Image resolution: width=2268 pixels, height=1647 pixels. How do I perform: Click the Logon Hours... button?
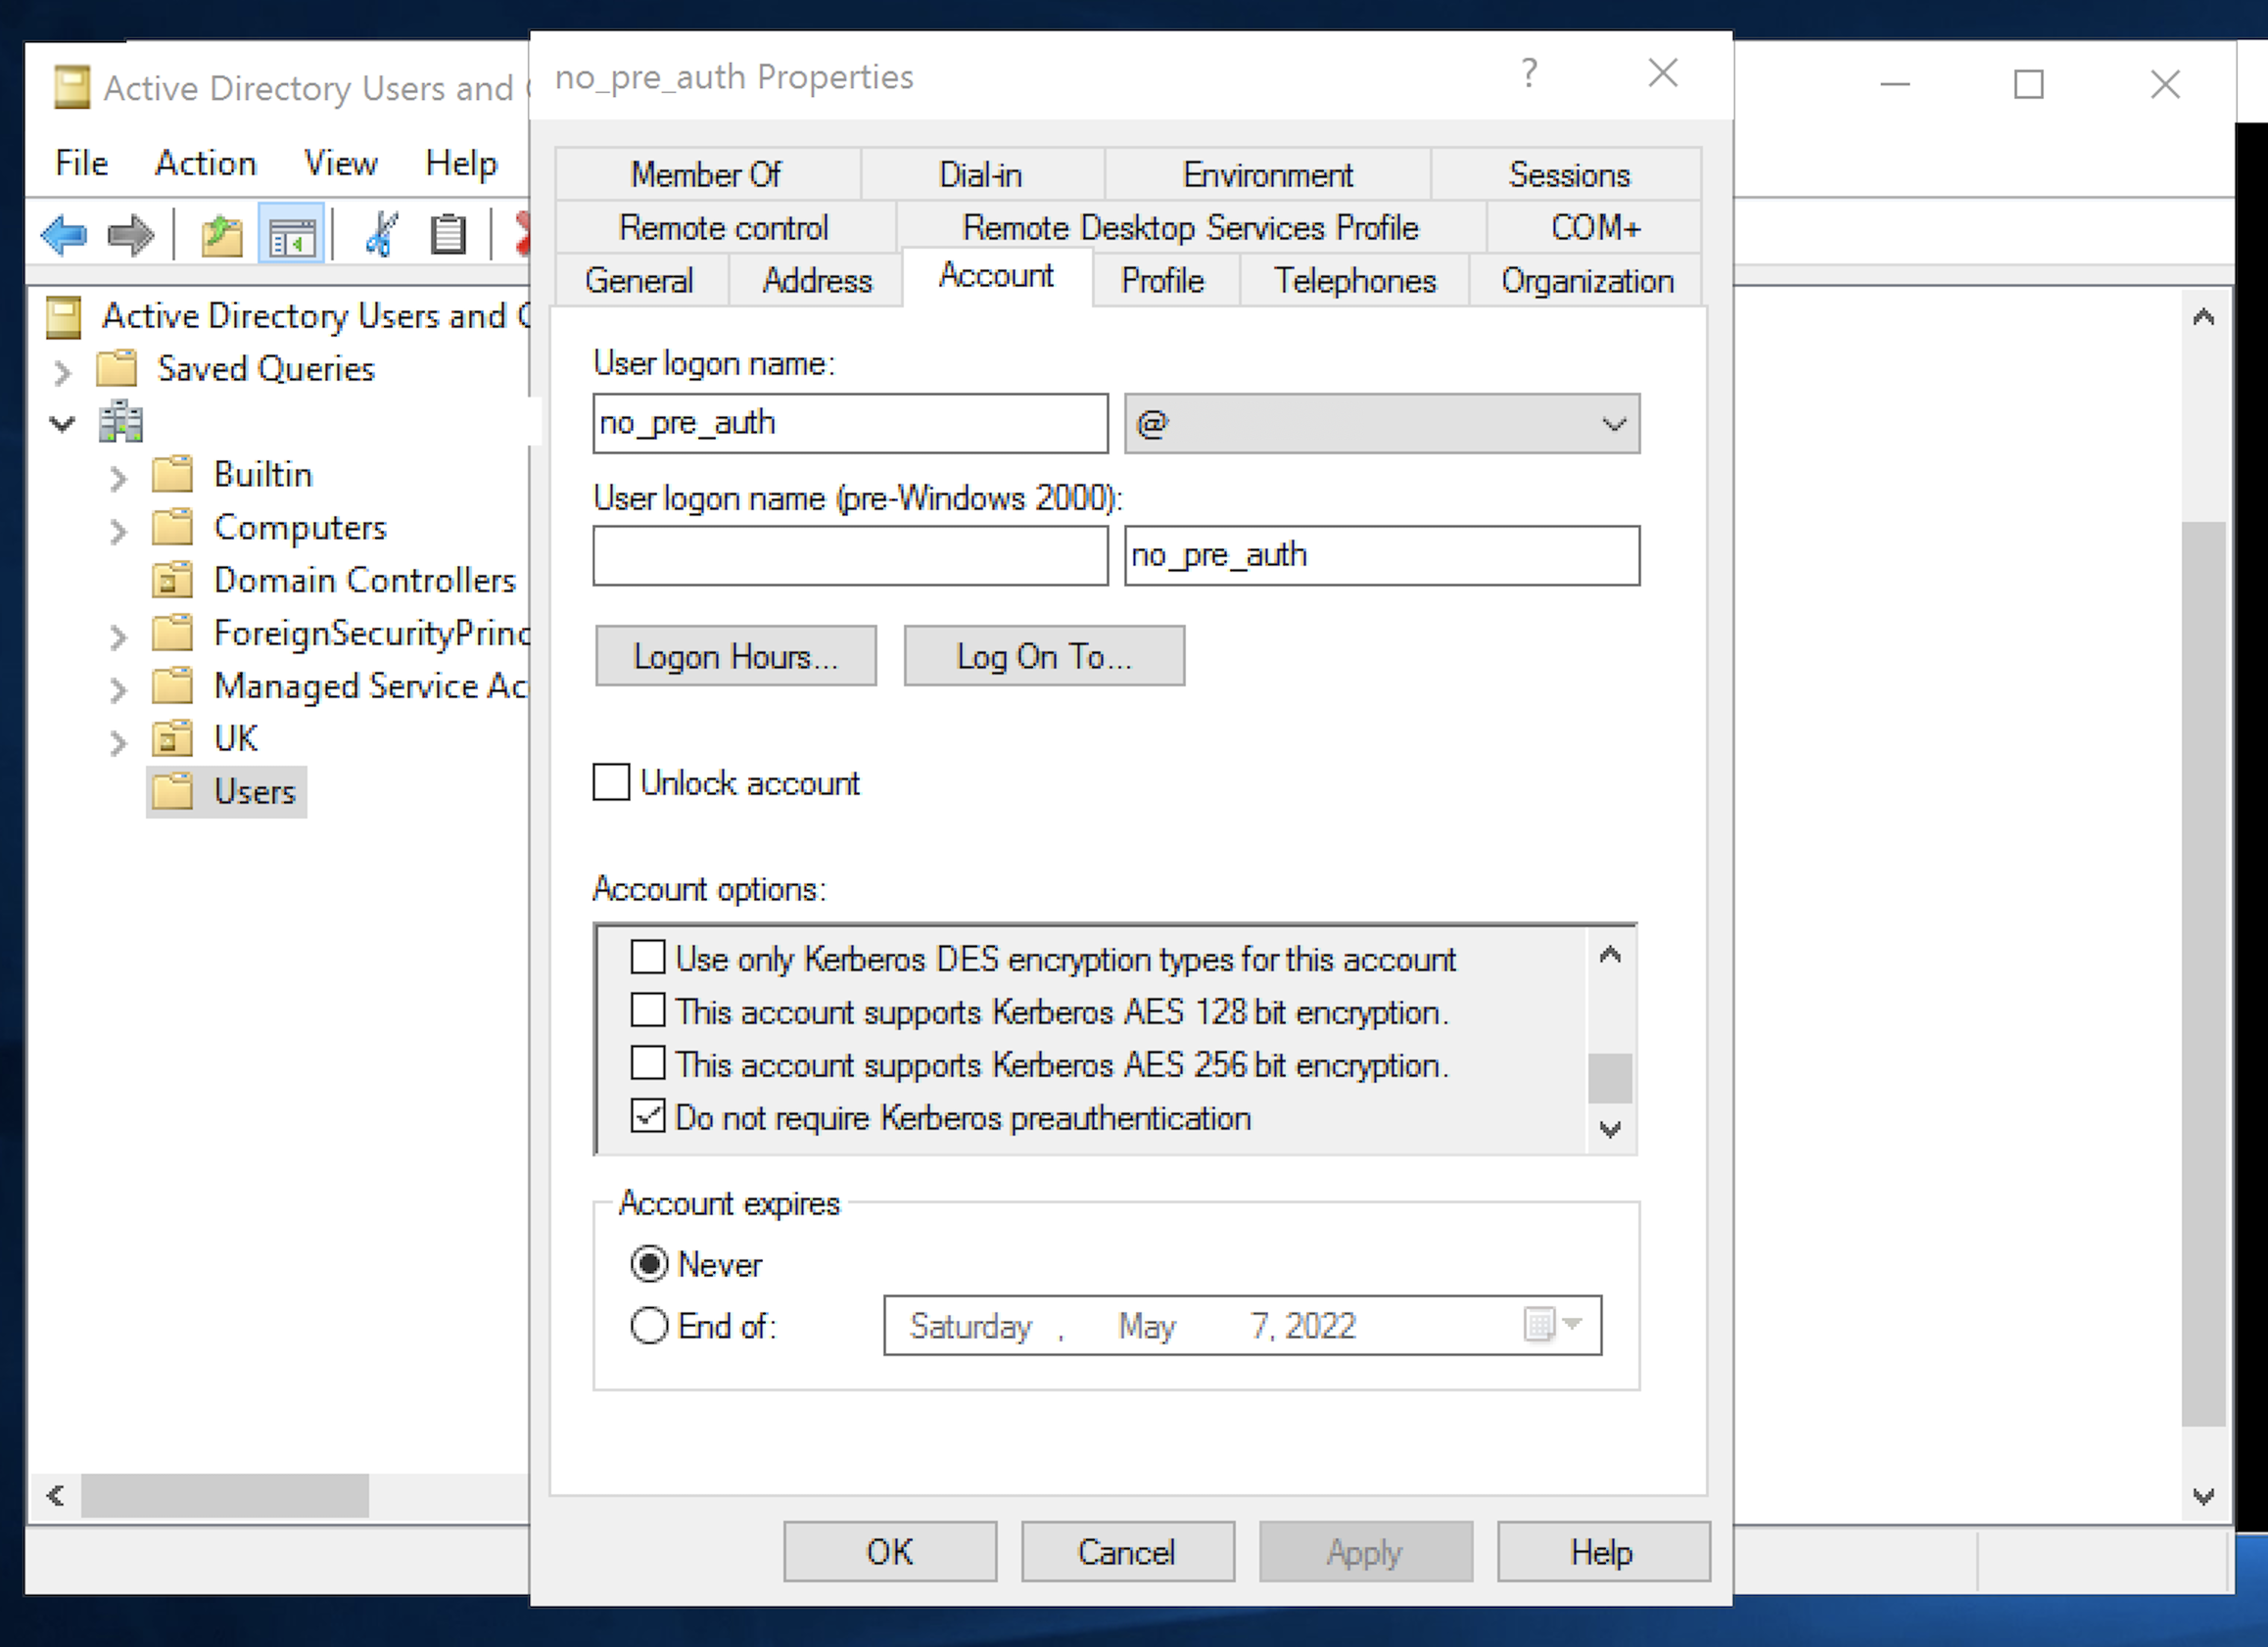tap(736, 656)
